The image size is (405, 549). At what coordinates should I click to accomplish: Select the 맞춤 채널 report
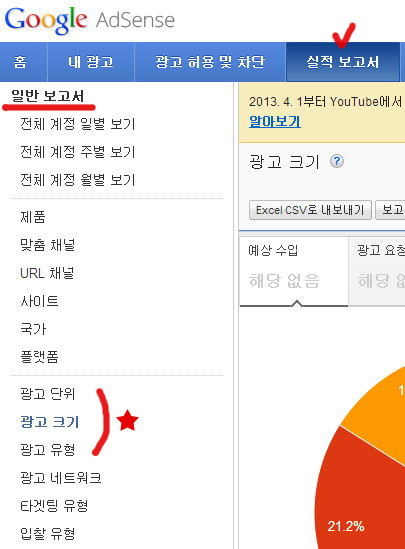pyautogui.click(x=48, y=245)
